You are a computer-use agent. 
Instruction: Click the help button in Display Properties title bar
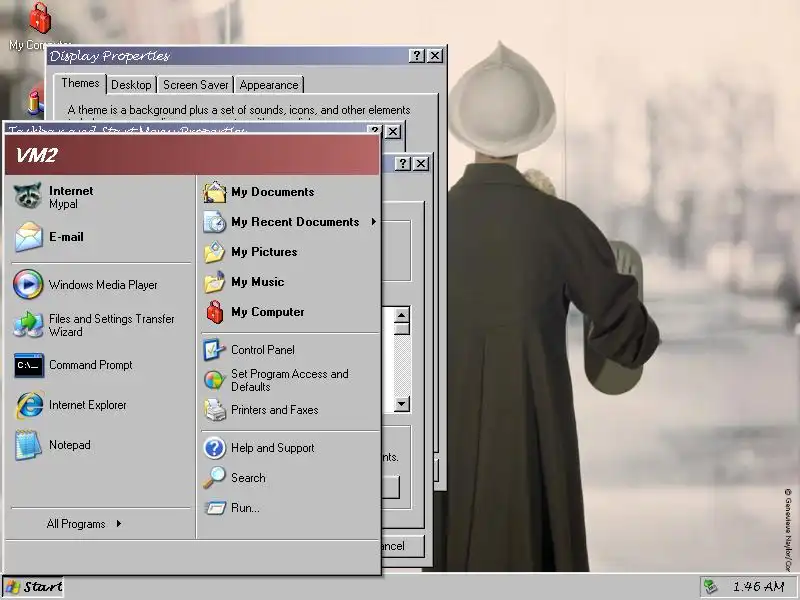(x=416, y=56)
